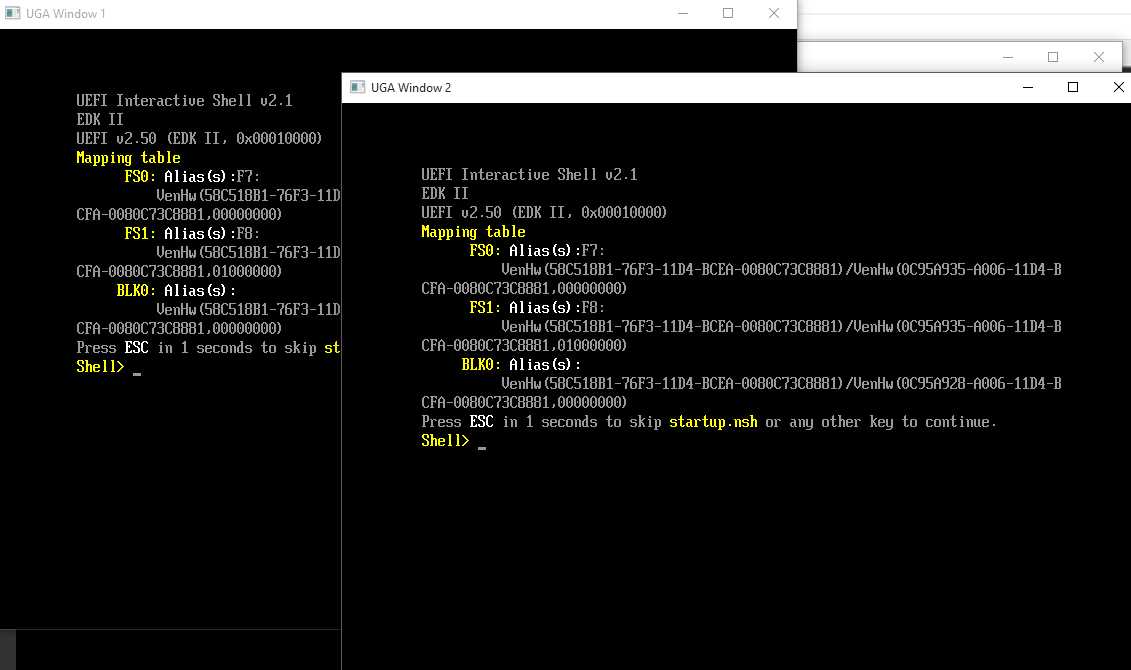This screenshot has width=1131, height=670.
Task: Click 'Mapping table' heading in UGA Window 1
Action: (x=128, y=158)
